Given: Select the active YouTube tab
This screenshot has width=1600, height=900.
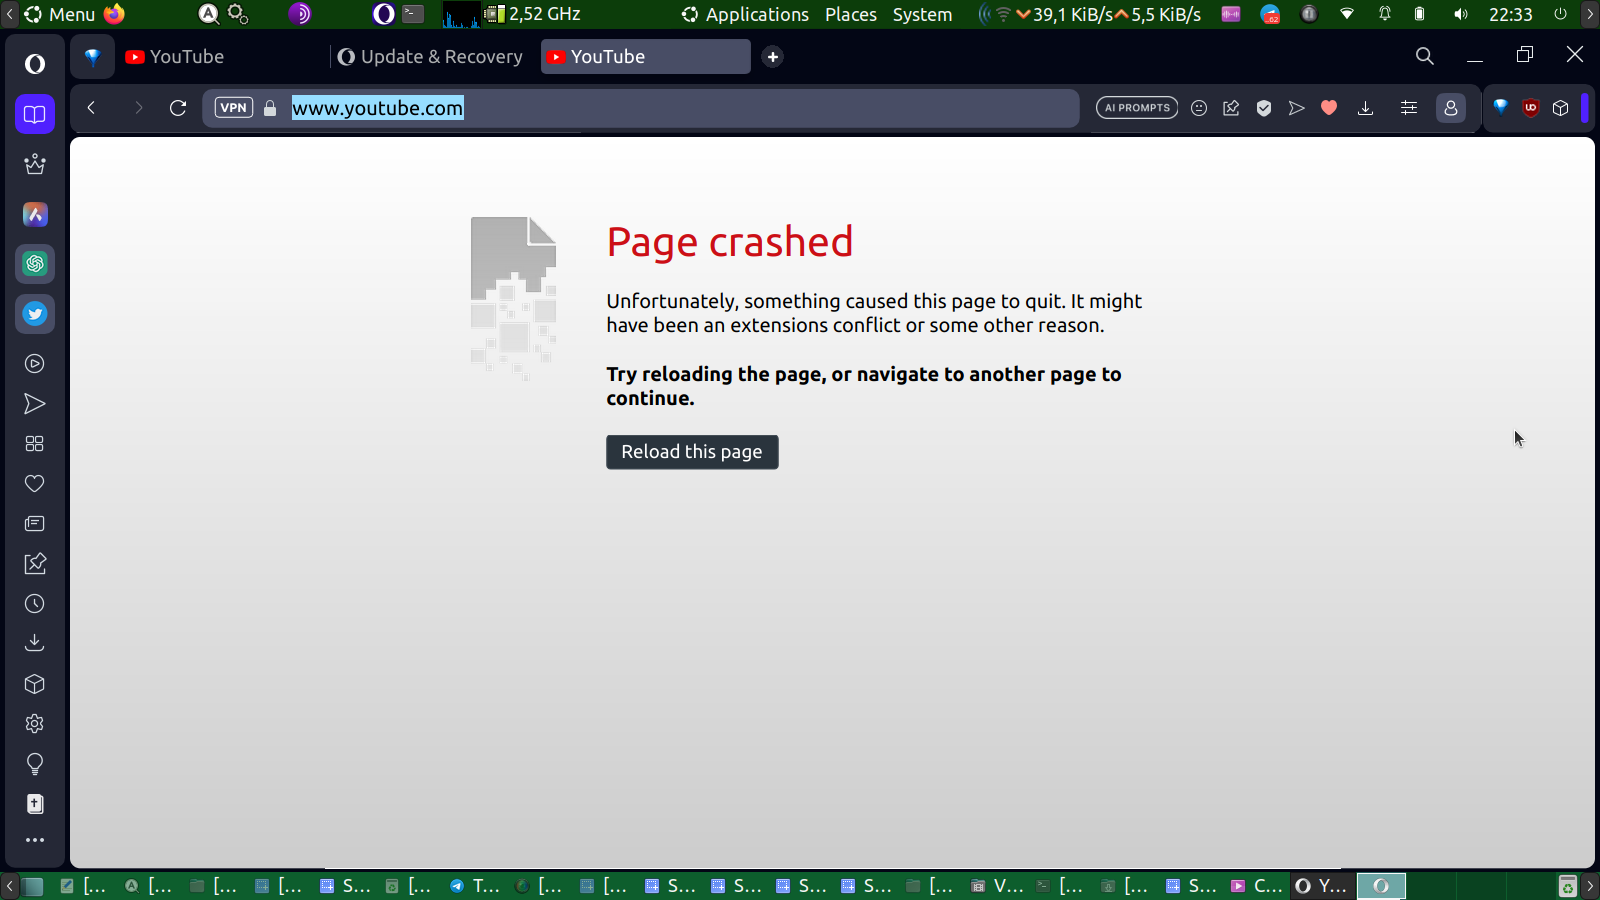Looking at the screenshot, I should 646,57.
